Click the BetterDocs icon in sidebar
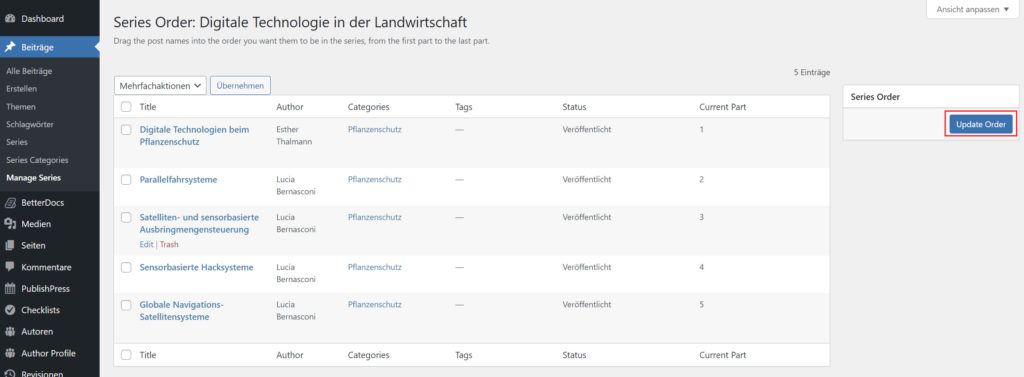This screenshot has width=1024, height=377. coord(10,203)
